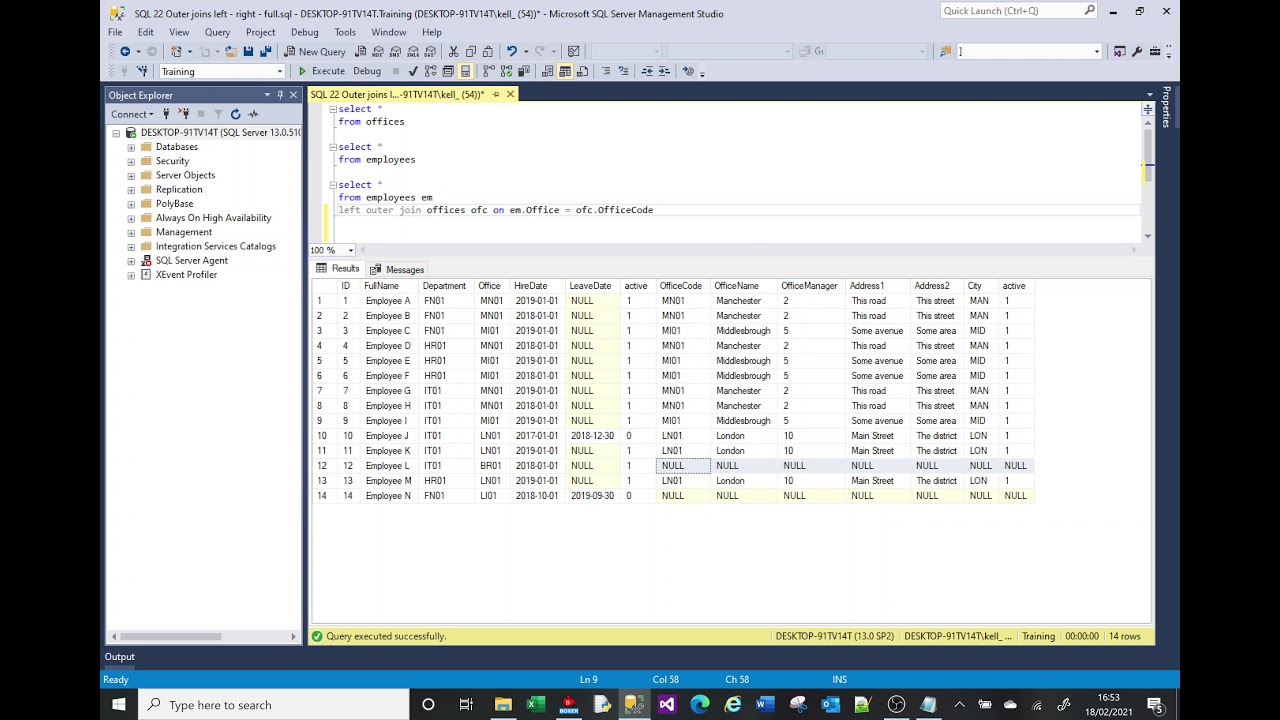This screenshot has width=1280, height=720.
Task: Expand the SQL Server Agent node
Action: [x=131, y=260]
